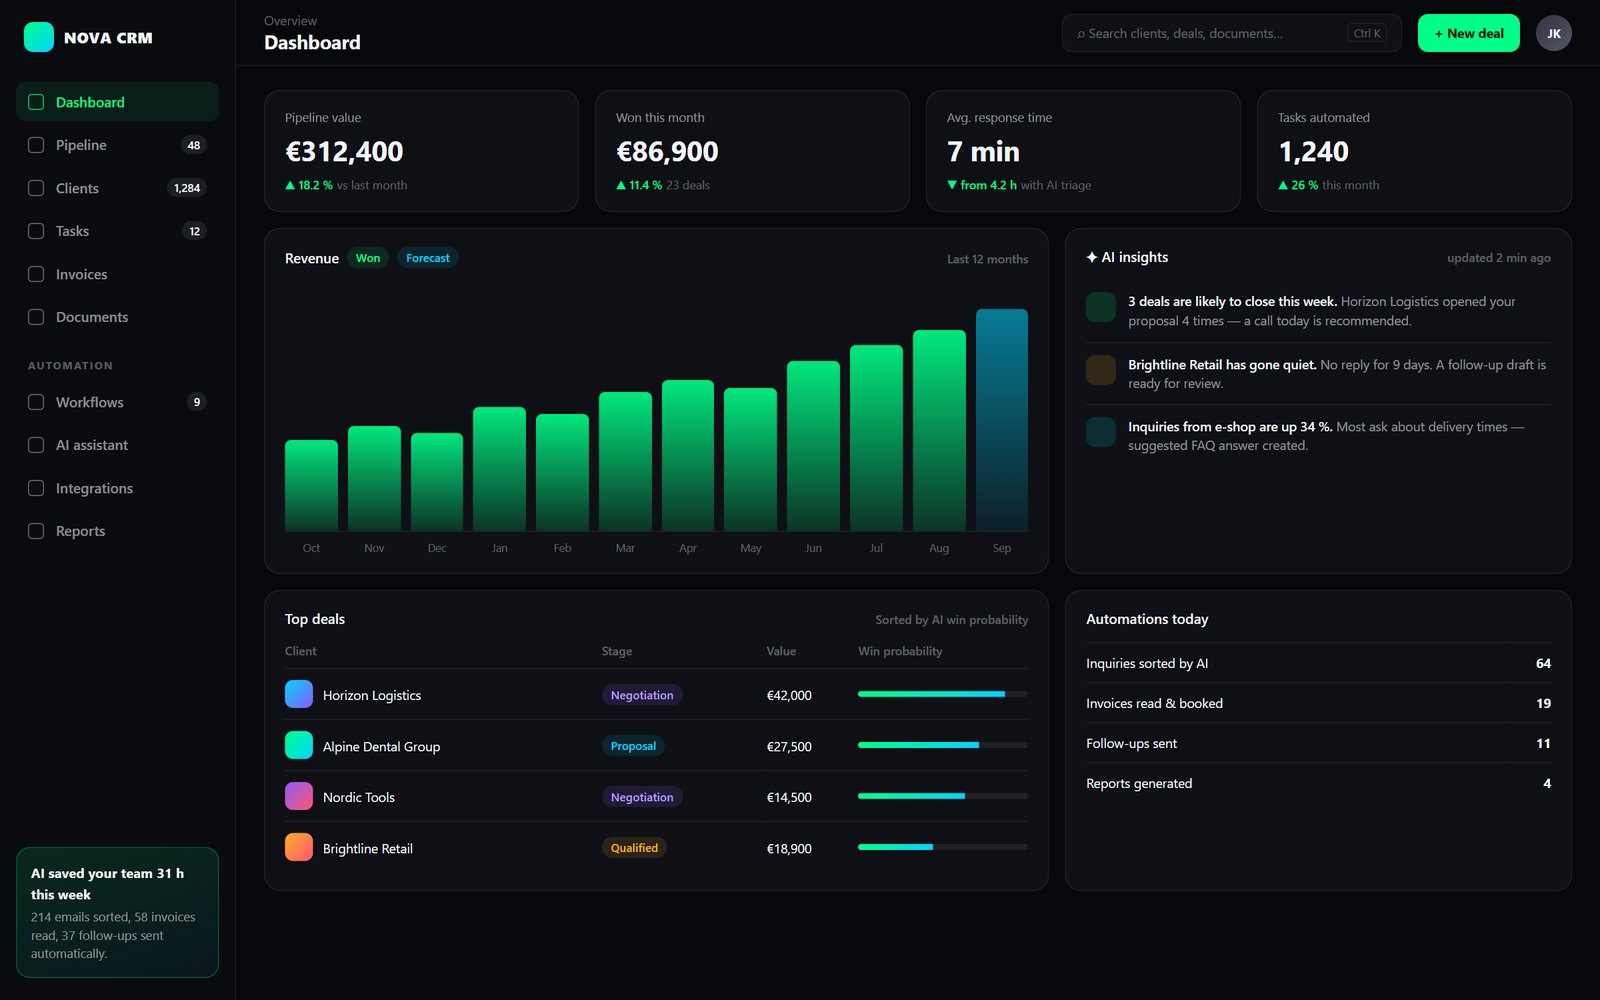Click the Qualified stage badge

pos(634,848)
